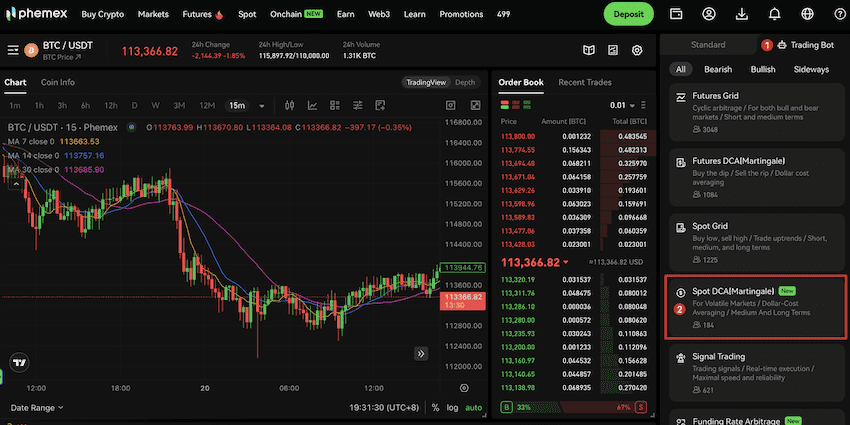Collapse the chart indicator legend chevron
This screenshot has height=425, width=850.
point(16,184)
